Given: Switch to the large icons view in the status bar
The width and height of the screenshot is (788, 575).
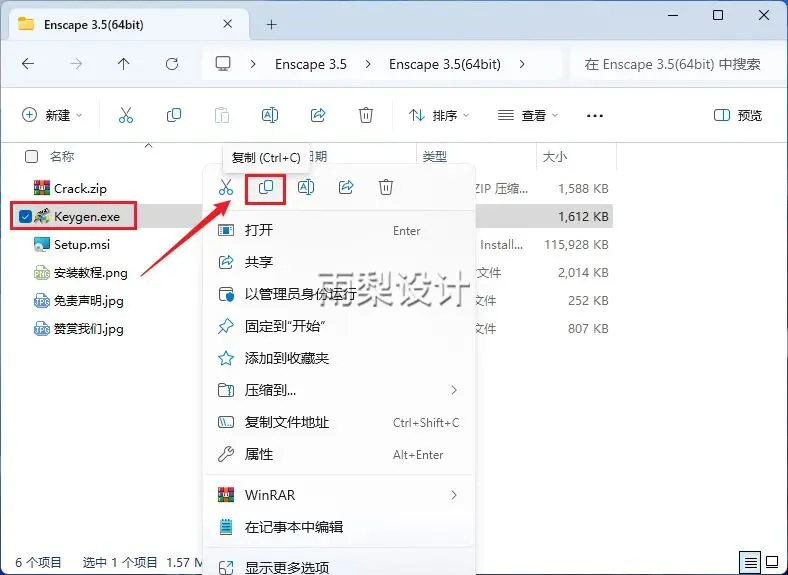Looking at the screenshot, I should [x=772, y=562].
